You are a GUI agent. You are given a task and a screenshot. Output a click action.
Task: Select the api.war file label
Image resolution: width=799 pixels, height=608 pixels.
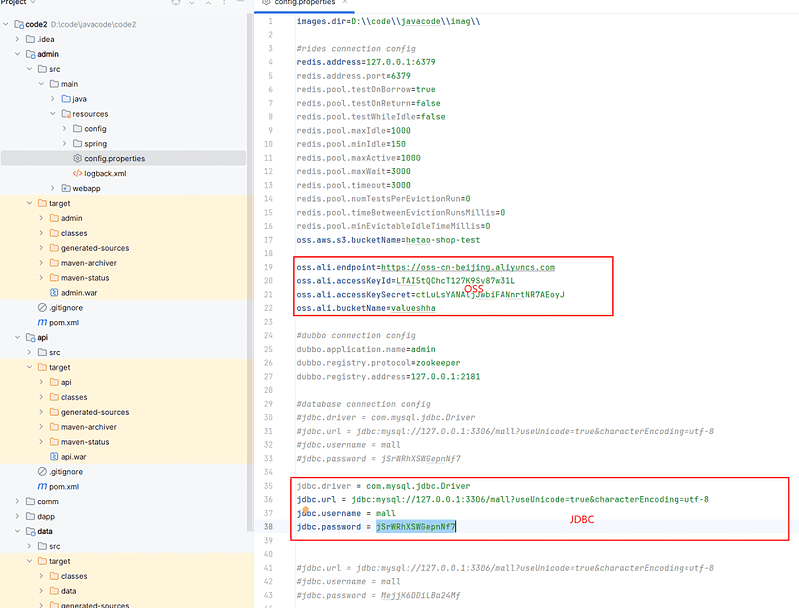click(x=73, y=457)
